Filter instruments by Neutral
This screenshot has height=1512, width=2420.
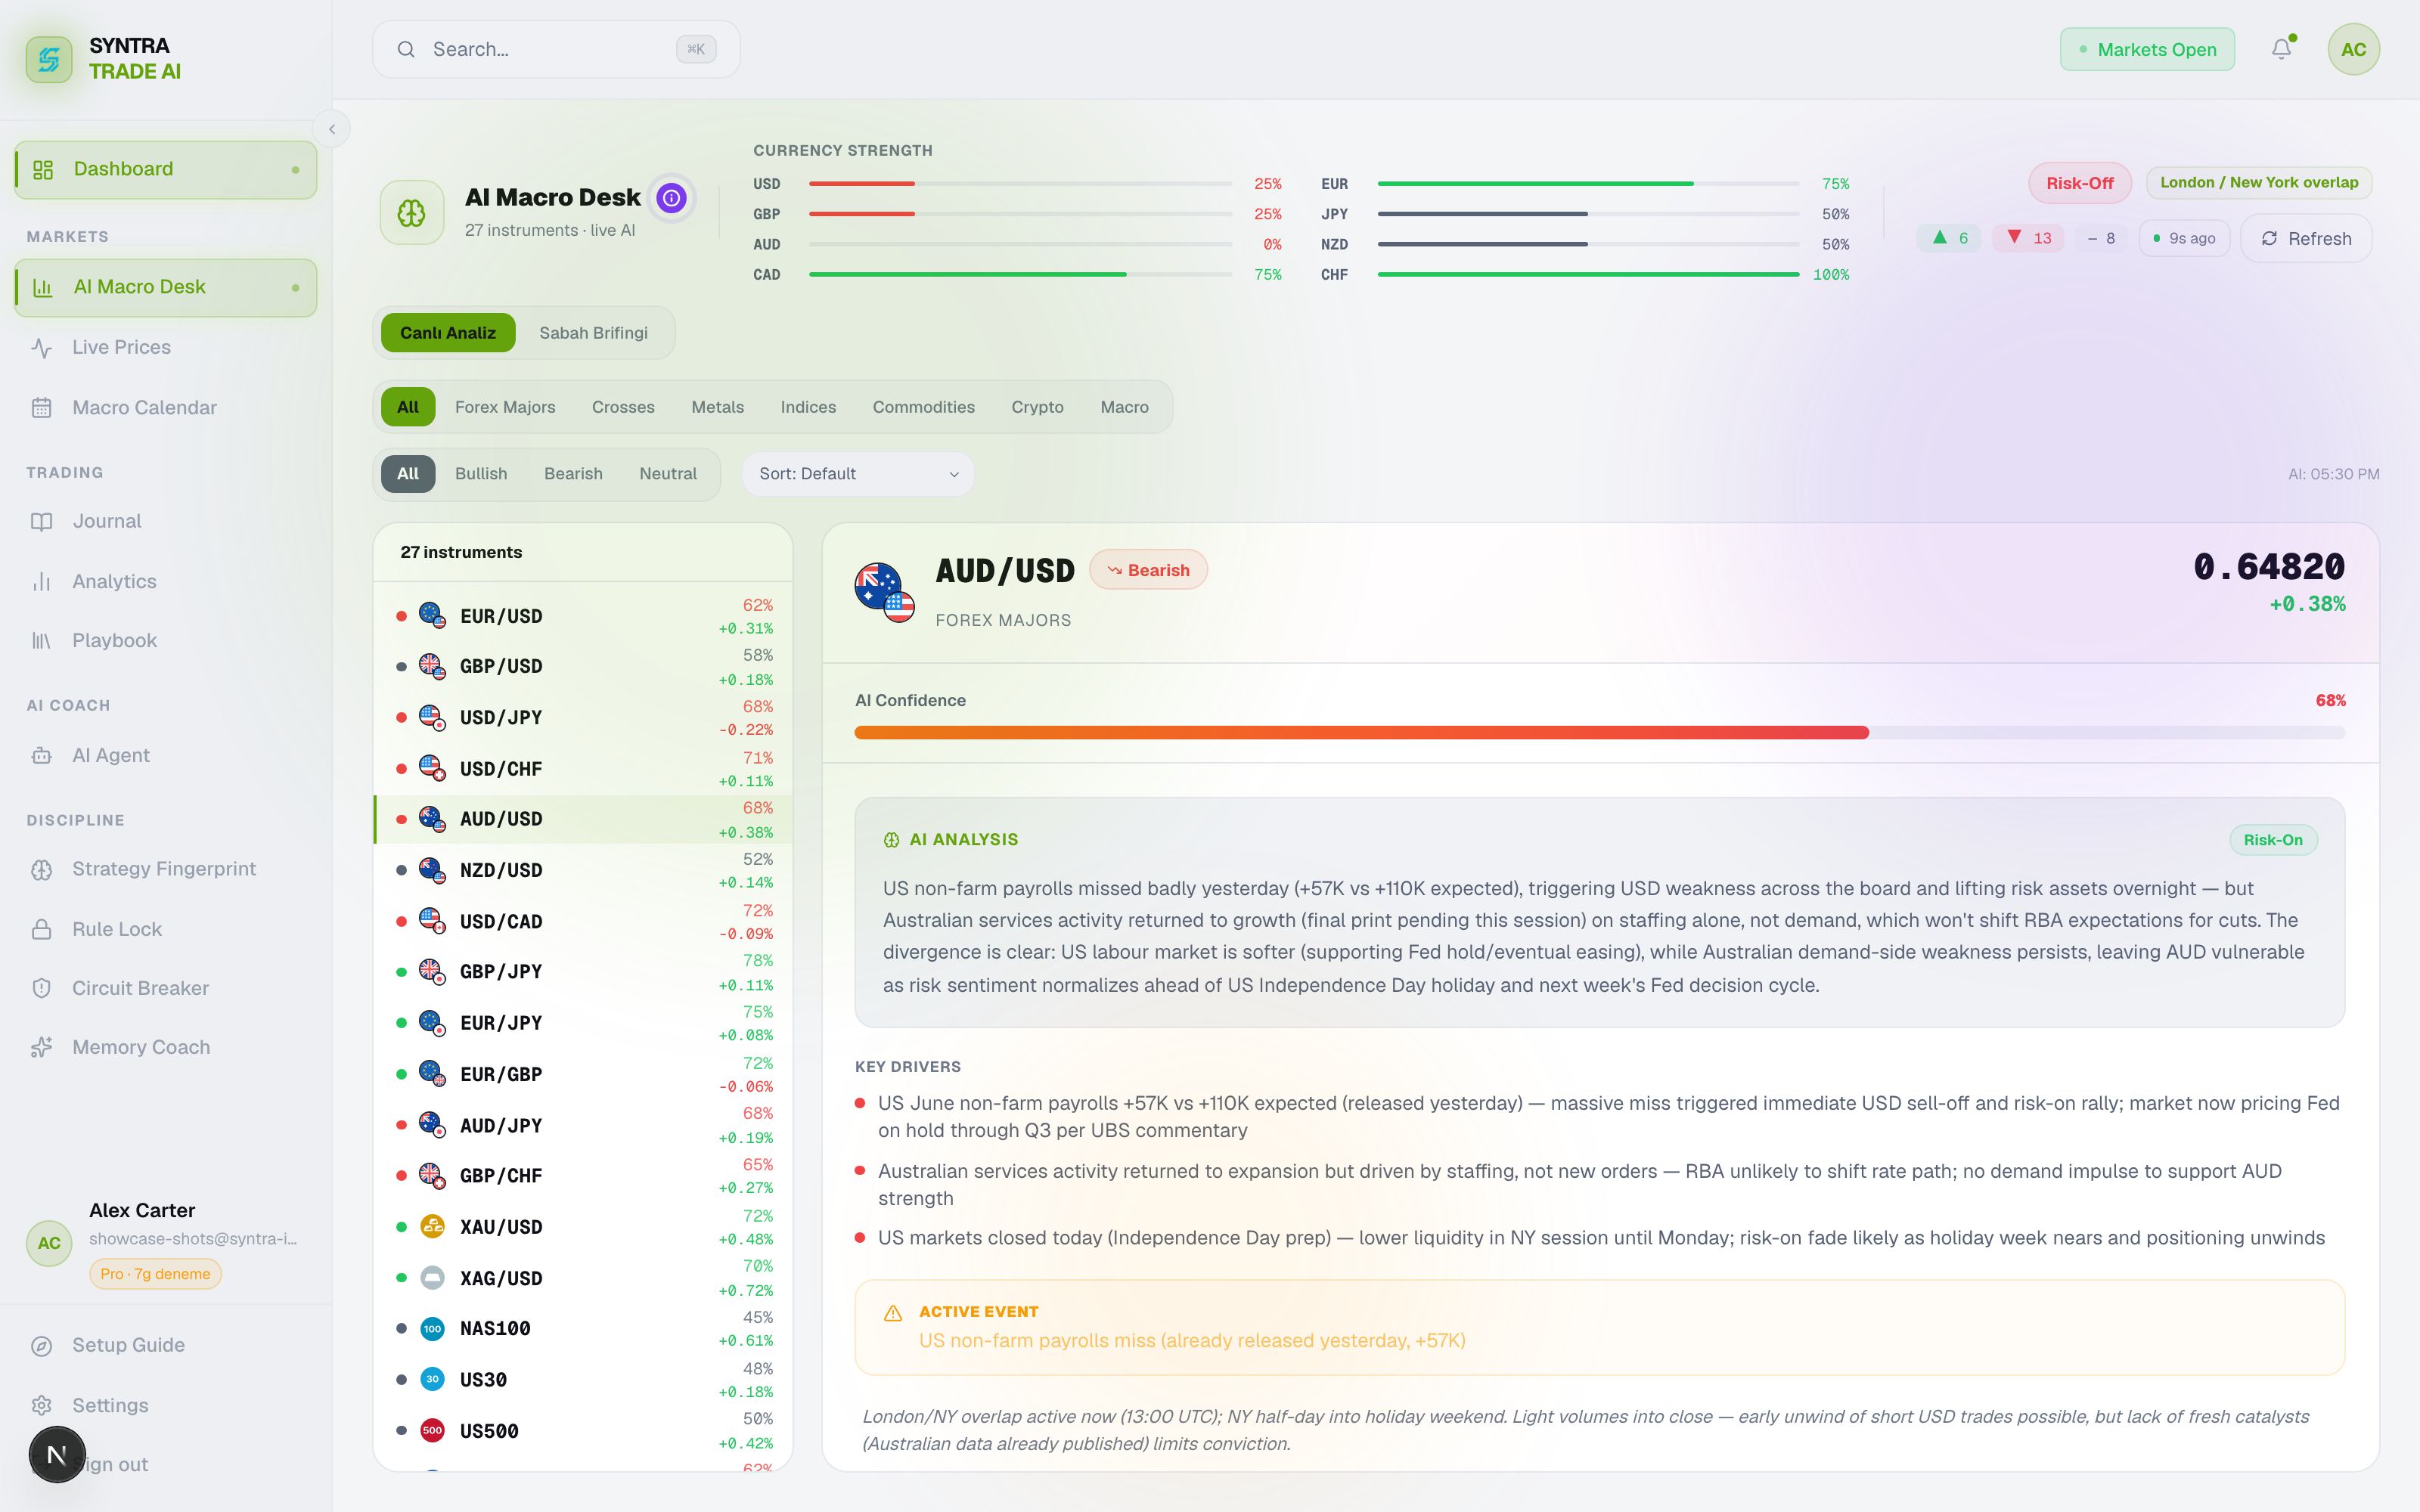(668, 474)
